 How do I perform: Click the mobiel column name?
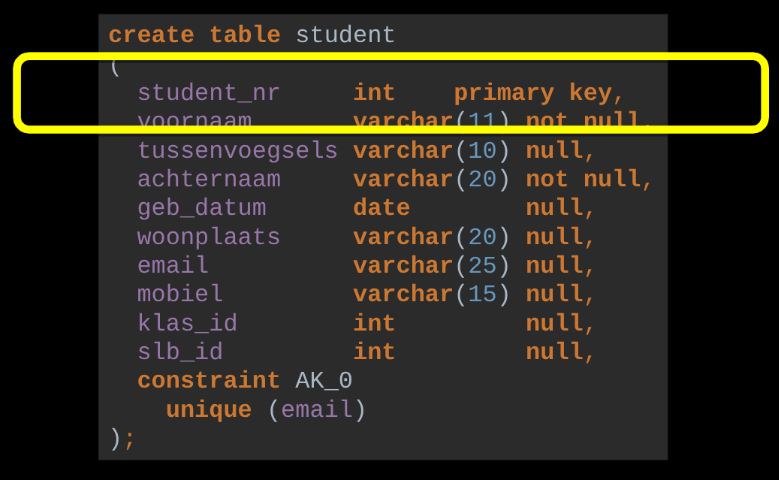180,294
